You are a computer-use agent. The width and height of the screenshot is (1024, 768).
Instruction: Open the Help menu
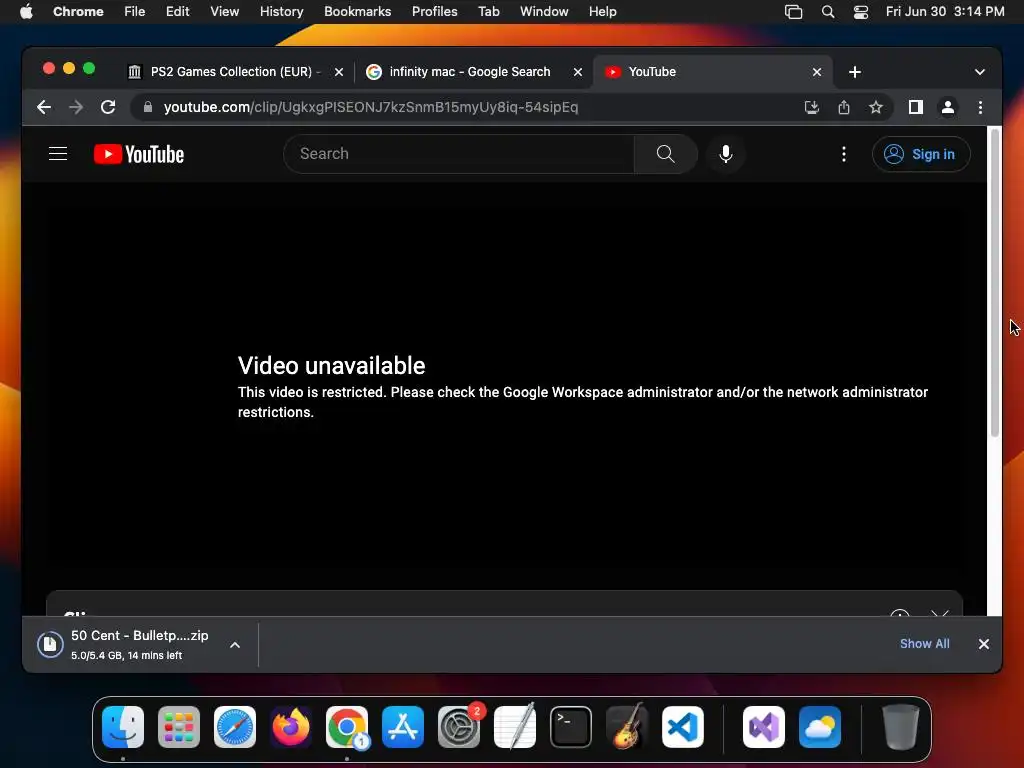coord(602,12)
